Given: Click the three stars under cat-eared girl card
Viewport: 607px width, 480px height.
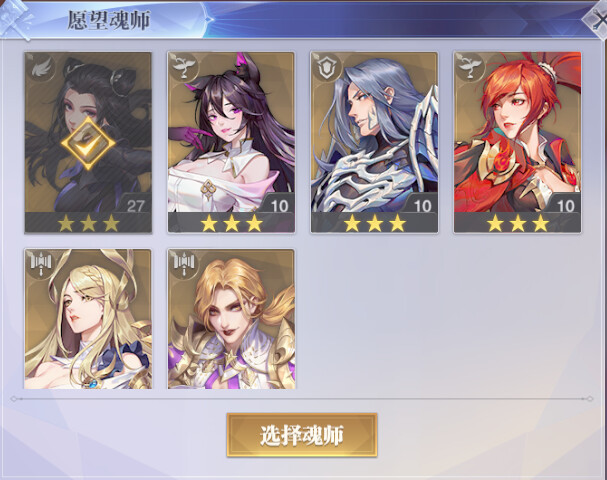Looking at the screenshot, I should (231, 223).
